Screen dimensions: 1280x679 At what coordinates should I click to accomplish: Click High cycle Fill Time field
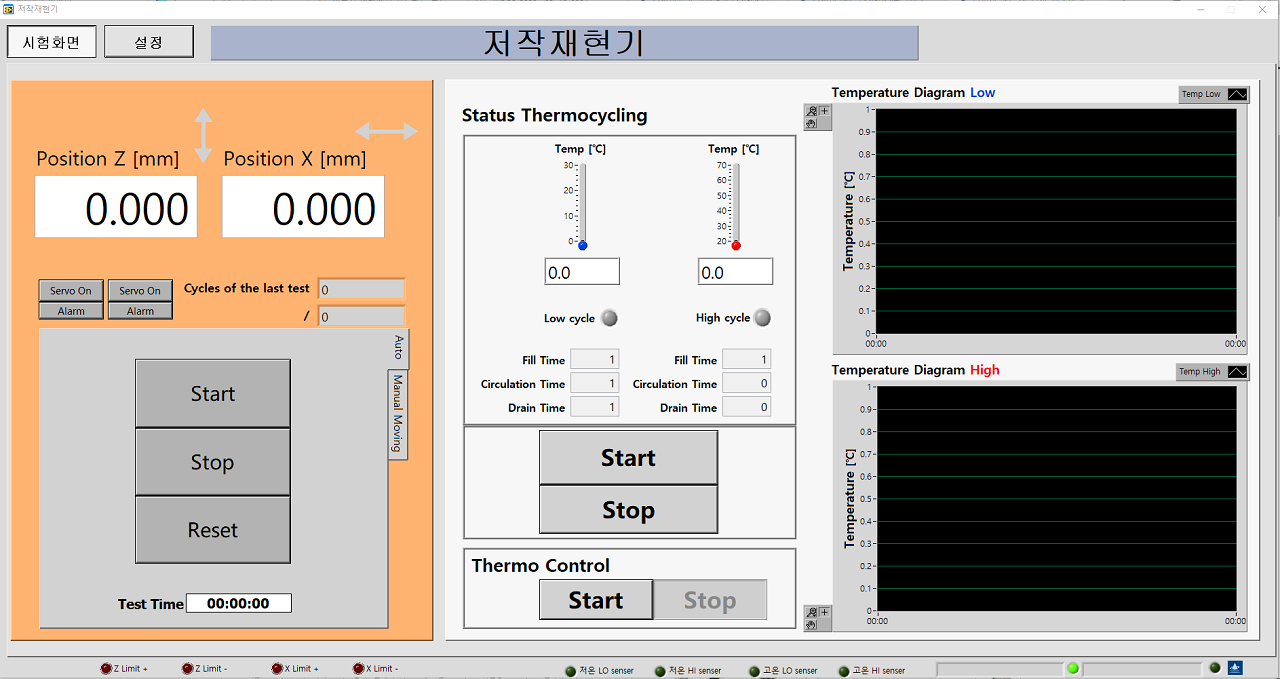(x=746, y=360)
